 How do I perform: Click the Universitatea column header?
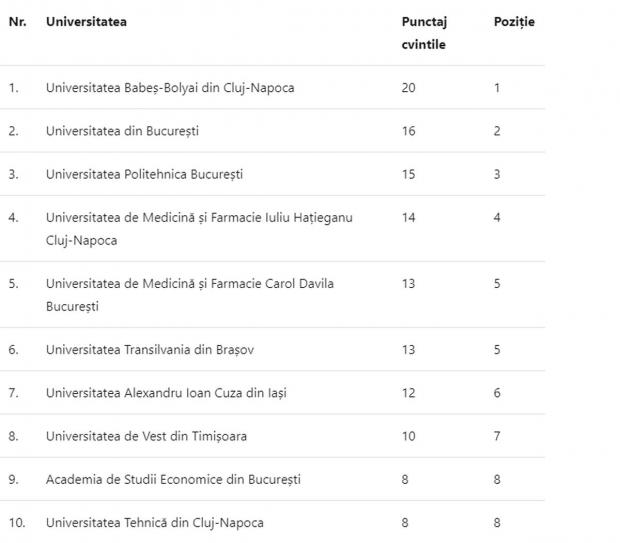(x=86, y=22)
